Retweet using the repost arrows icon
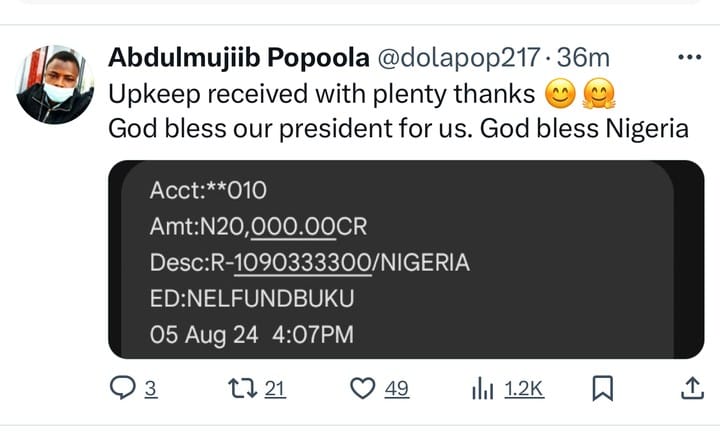This screenshot has height=431, width=720. 243,388
